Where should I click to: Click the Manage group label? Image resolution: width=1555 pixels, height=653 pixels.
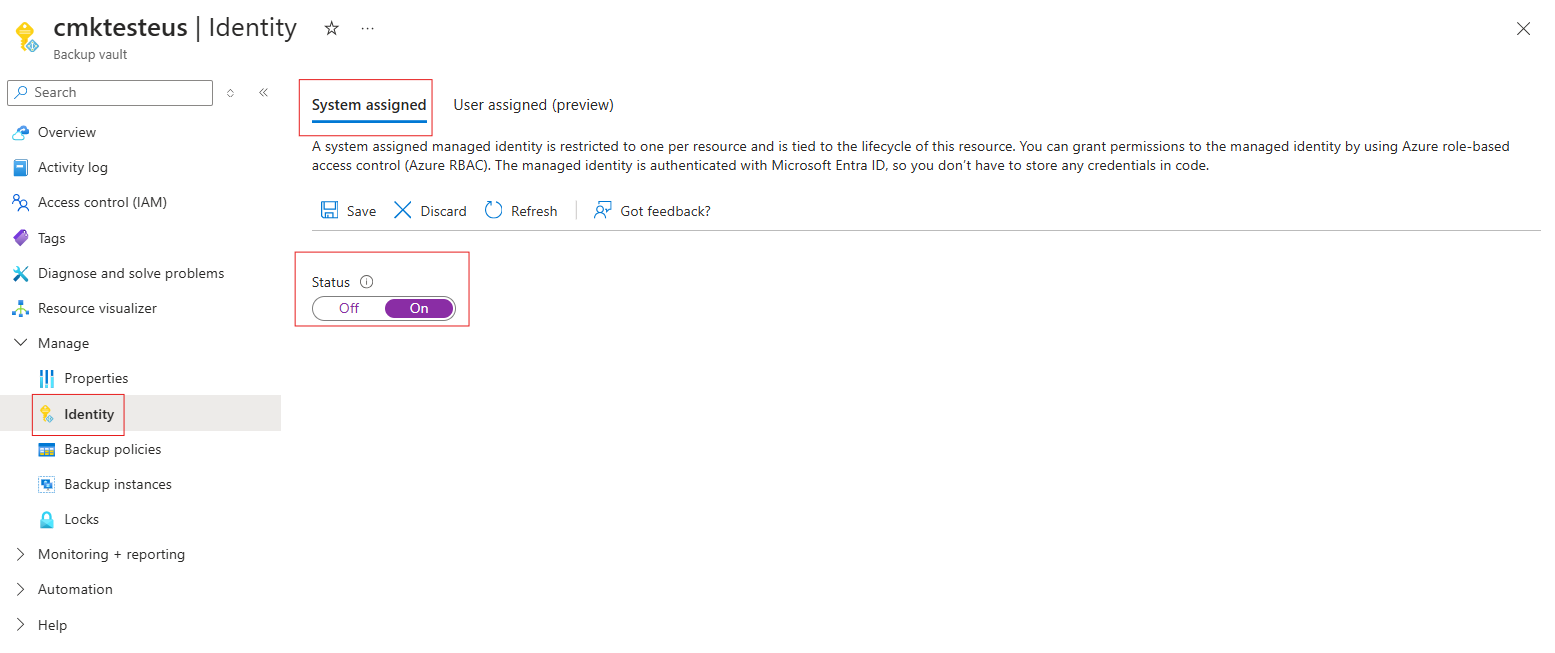63,343
